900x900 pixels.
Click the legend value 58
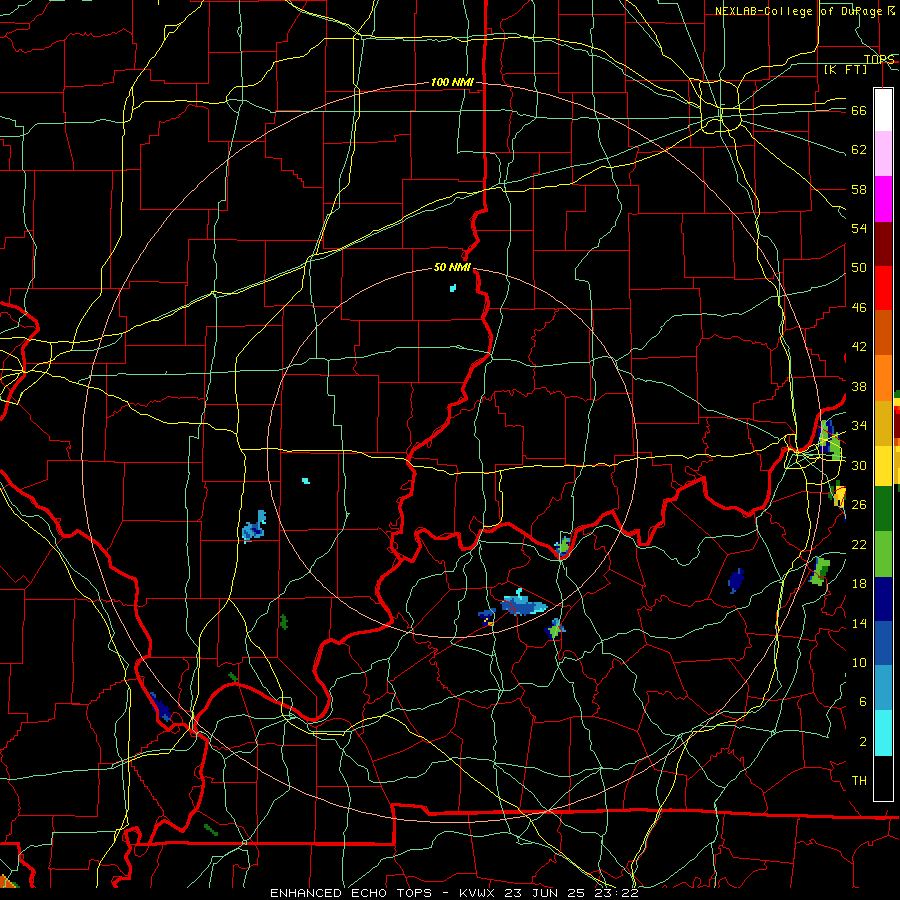[859, 189]
